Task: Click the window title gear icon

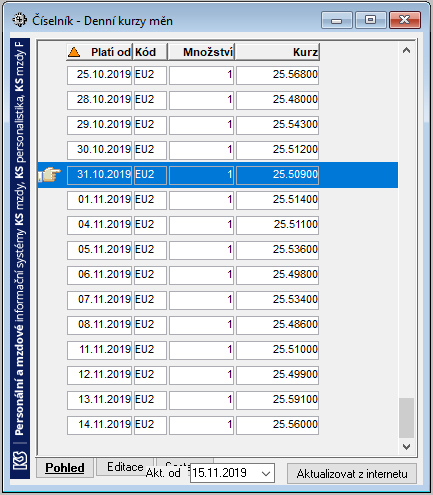Action: click(x=19, y=20)
